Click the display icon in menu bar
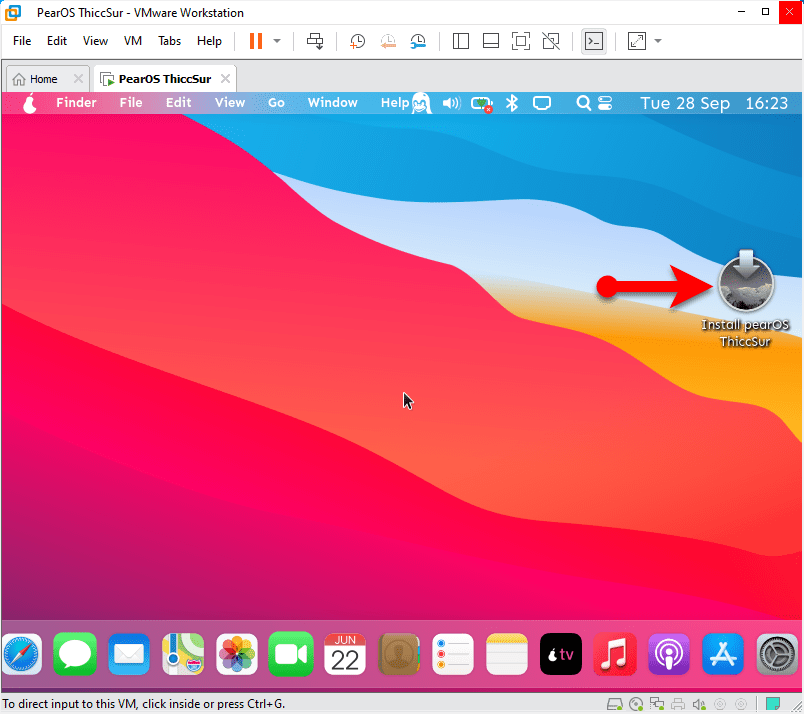Viewport: 804px width, 714px height. [x=542, y=104]
